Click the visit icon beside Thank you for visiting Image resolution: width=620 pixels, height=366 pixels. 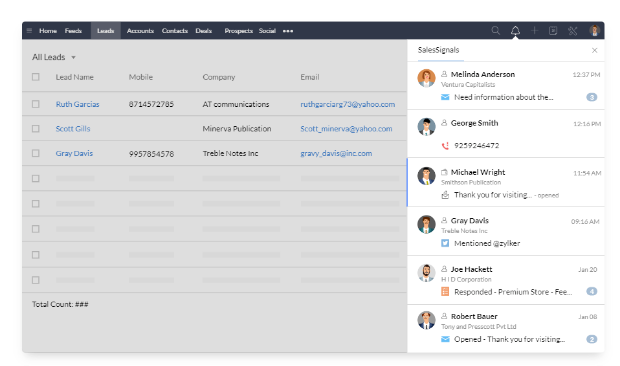tap(445, 195)
